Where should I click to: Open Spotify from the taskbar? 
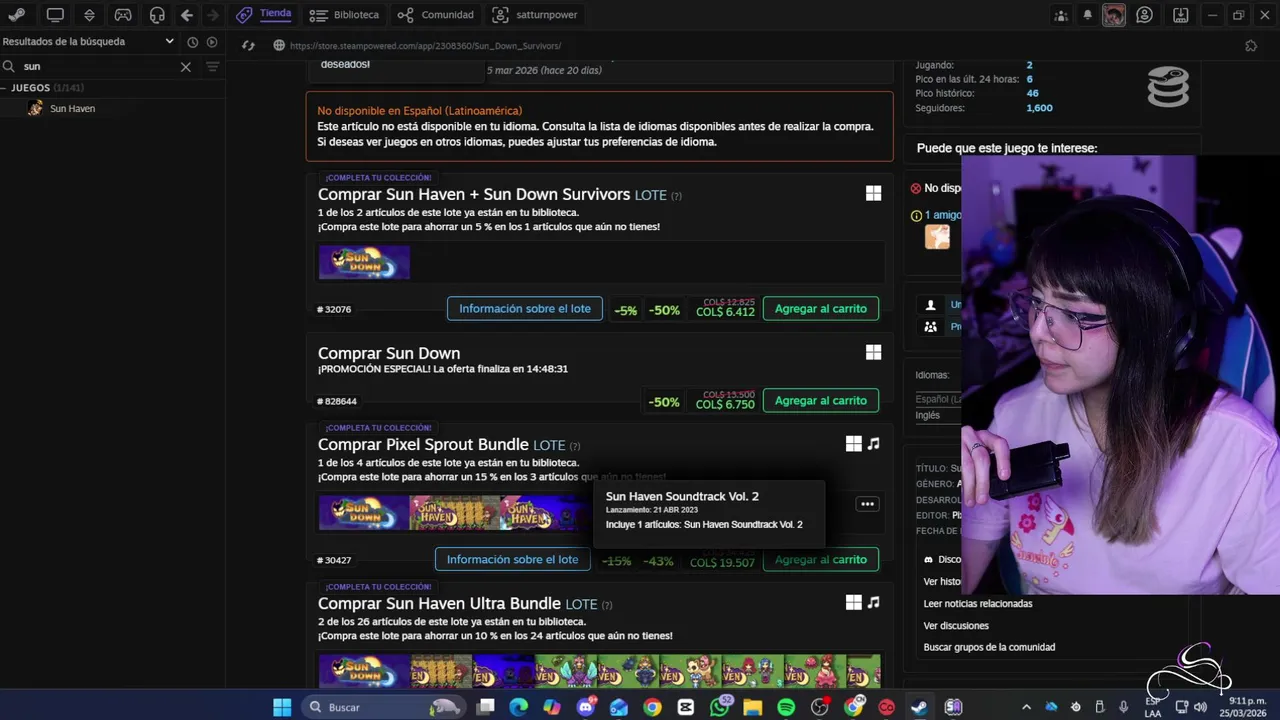point(786,707)
